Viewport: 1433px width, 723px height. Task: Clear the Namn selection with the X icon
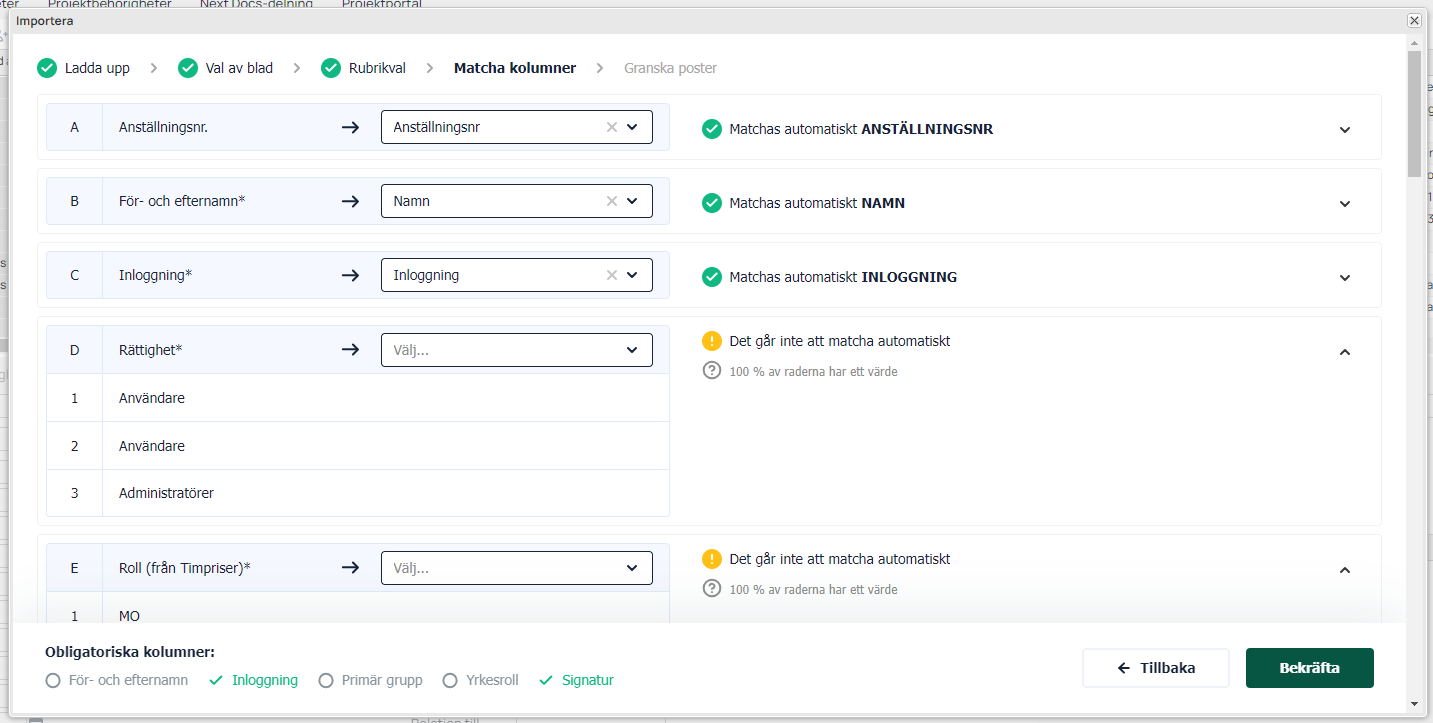612,201
